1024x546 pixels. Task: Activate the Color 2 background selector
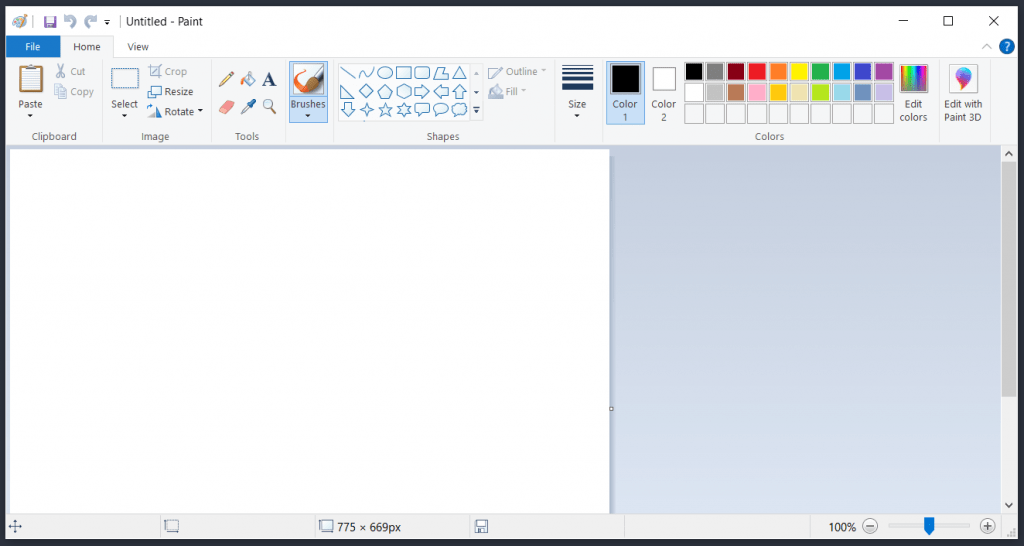point(664,92)
